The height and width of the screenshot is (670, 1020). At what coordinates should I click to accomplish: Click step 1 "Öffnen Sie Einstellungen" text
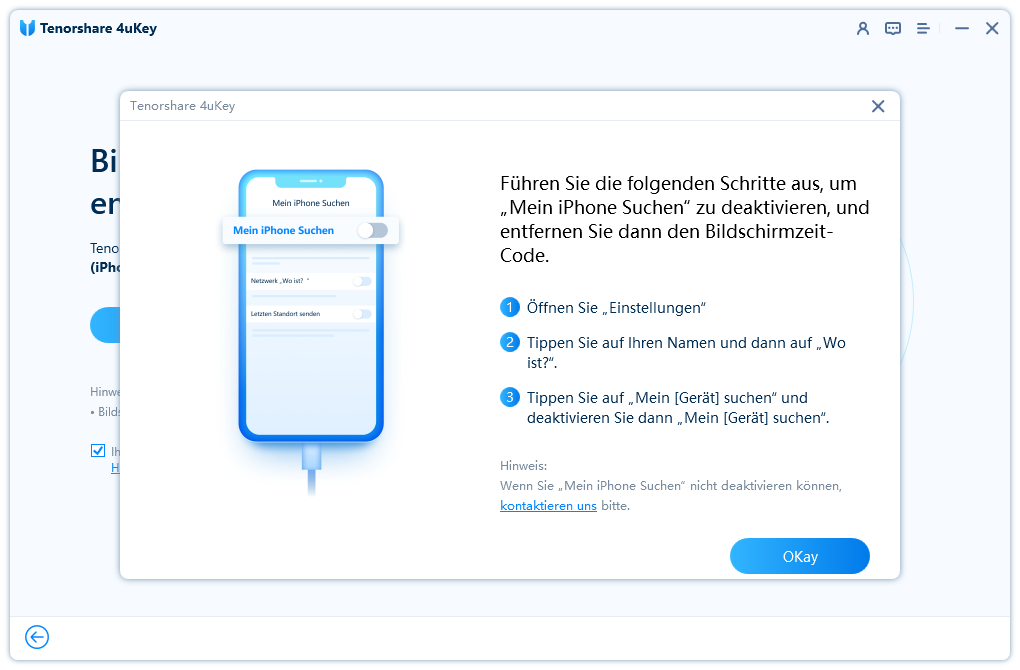tap(616, 308)
